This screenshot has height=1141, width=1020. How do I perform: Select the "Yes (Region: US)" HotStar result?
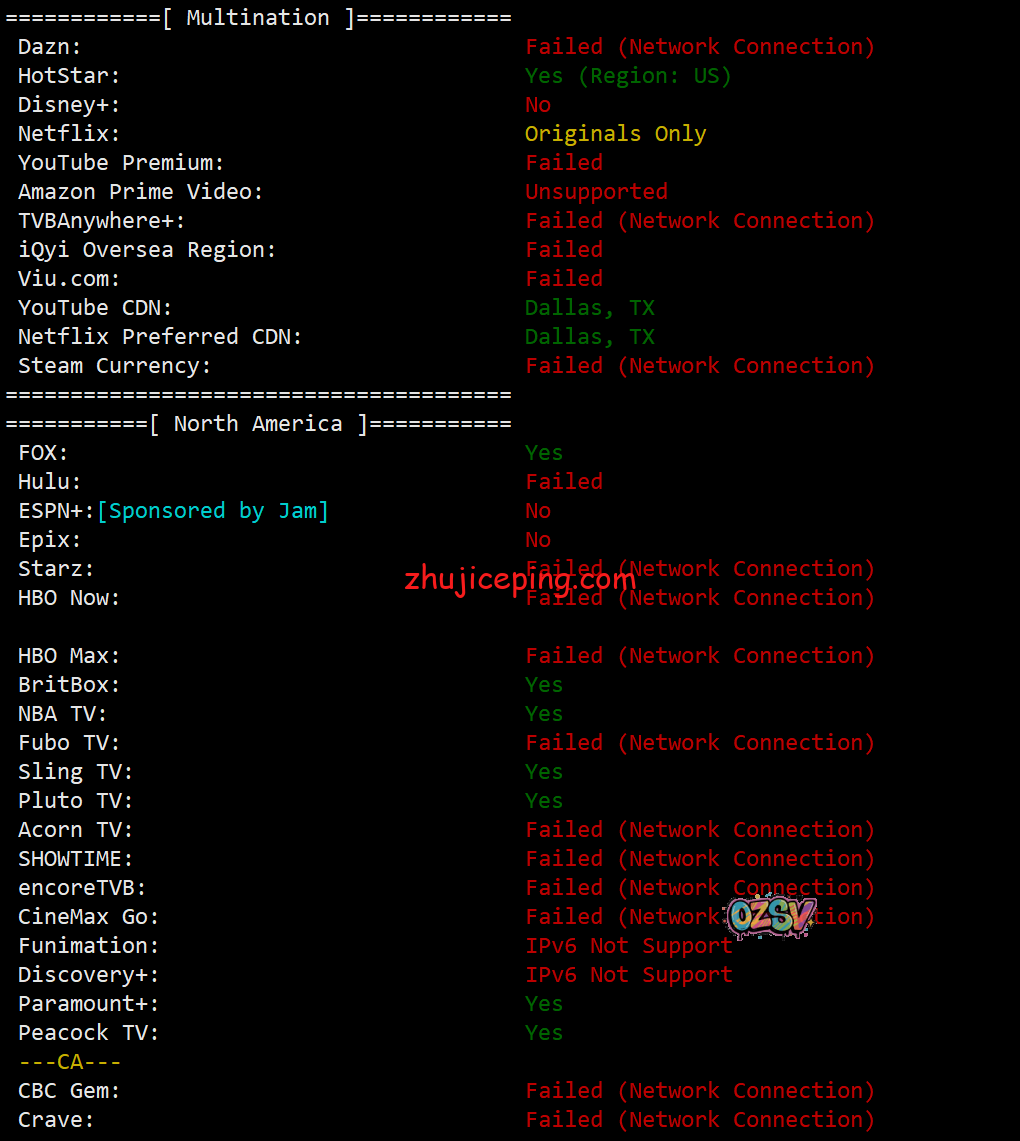(628, 76)
